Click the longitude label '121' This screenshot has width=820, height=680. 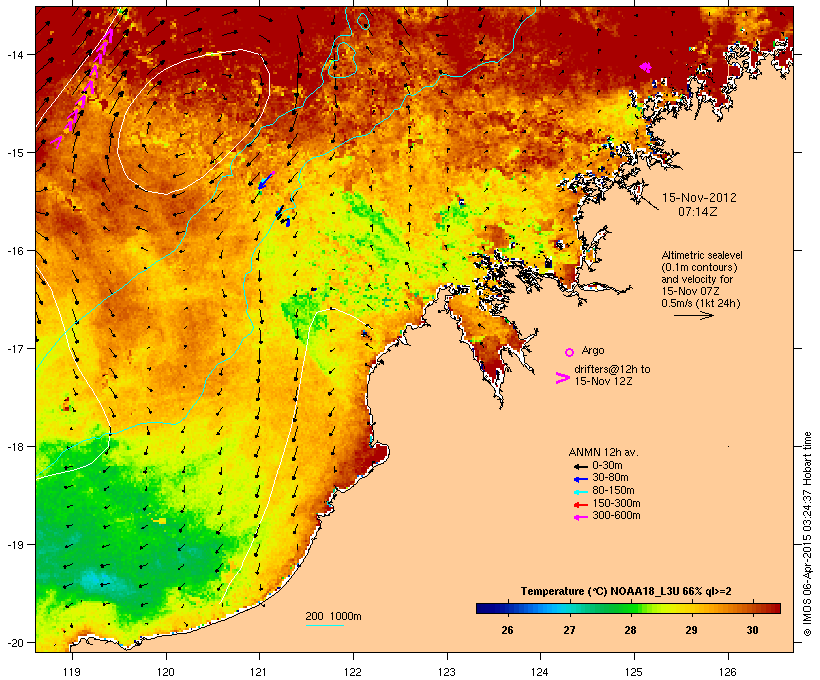259,672
